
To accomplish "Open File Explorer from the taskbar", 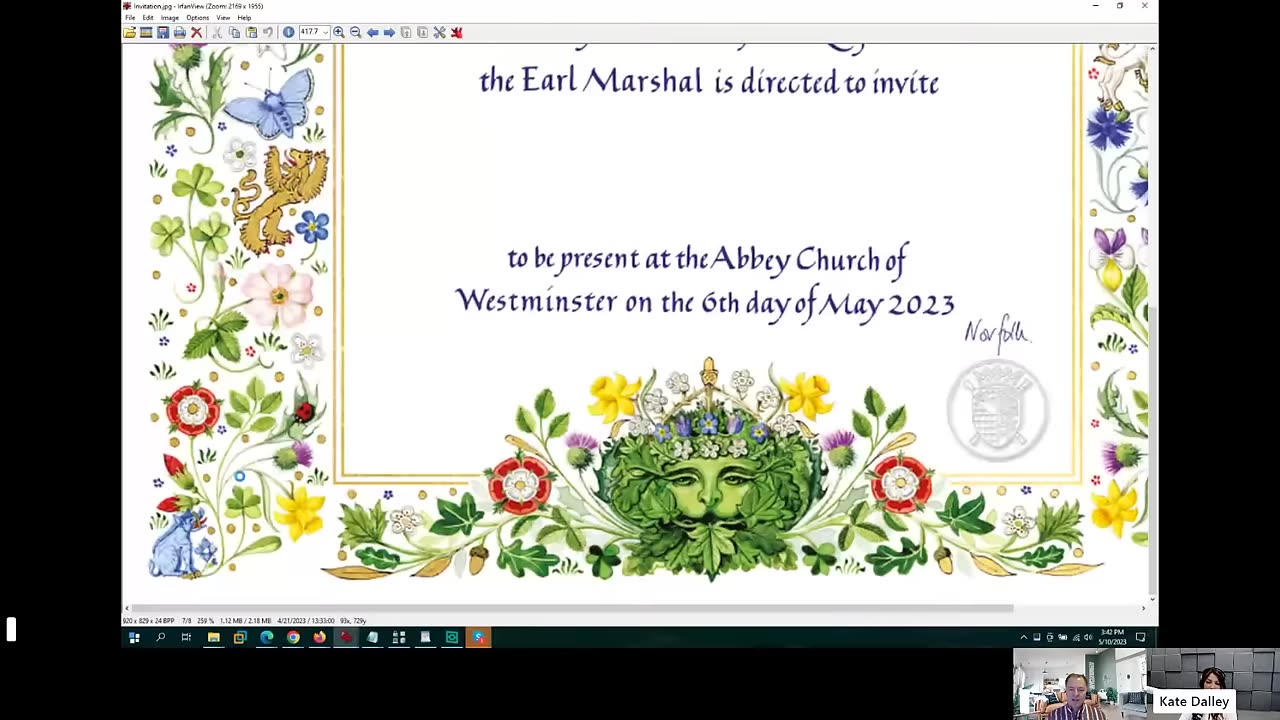I will tap(213, 637).
